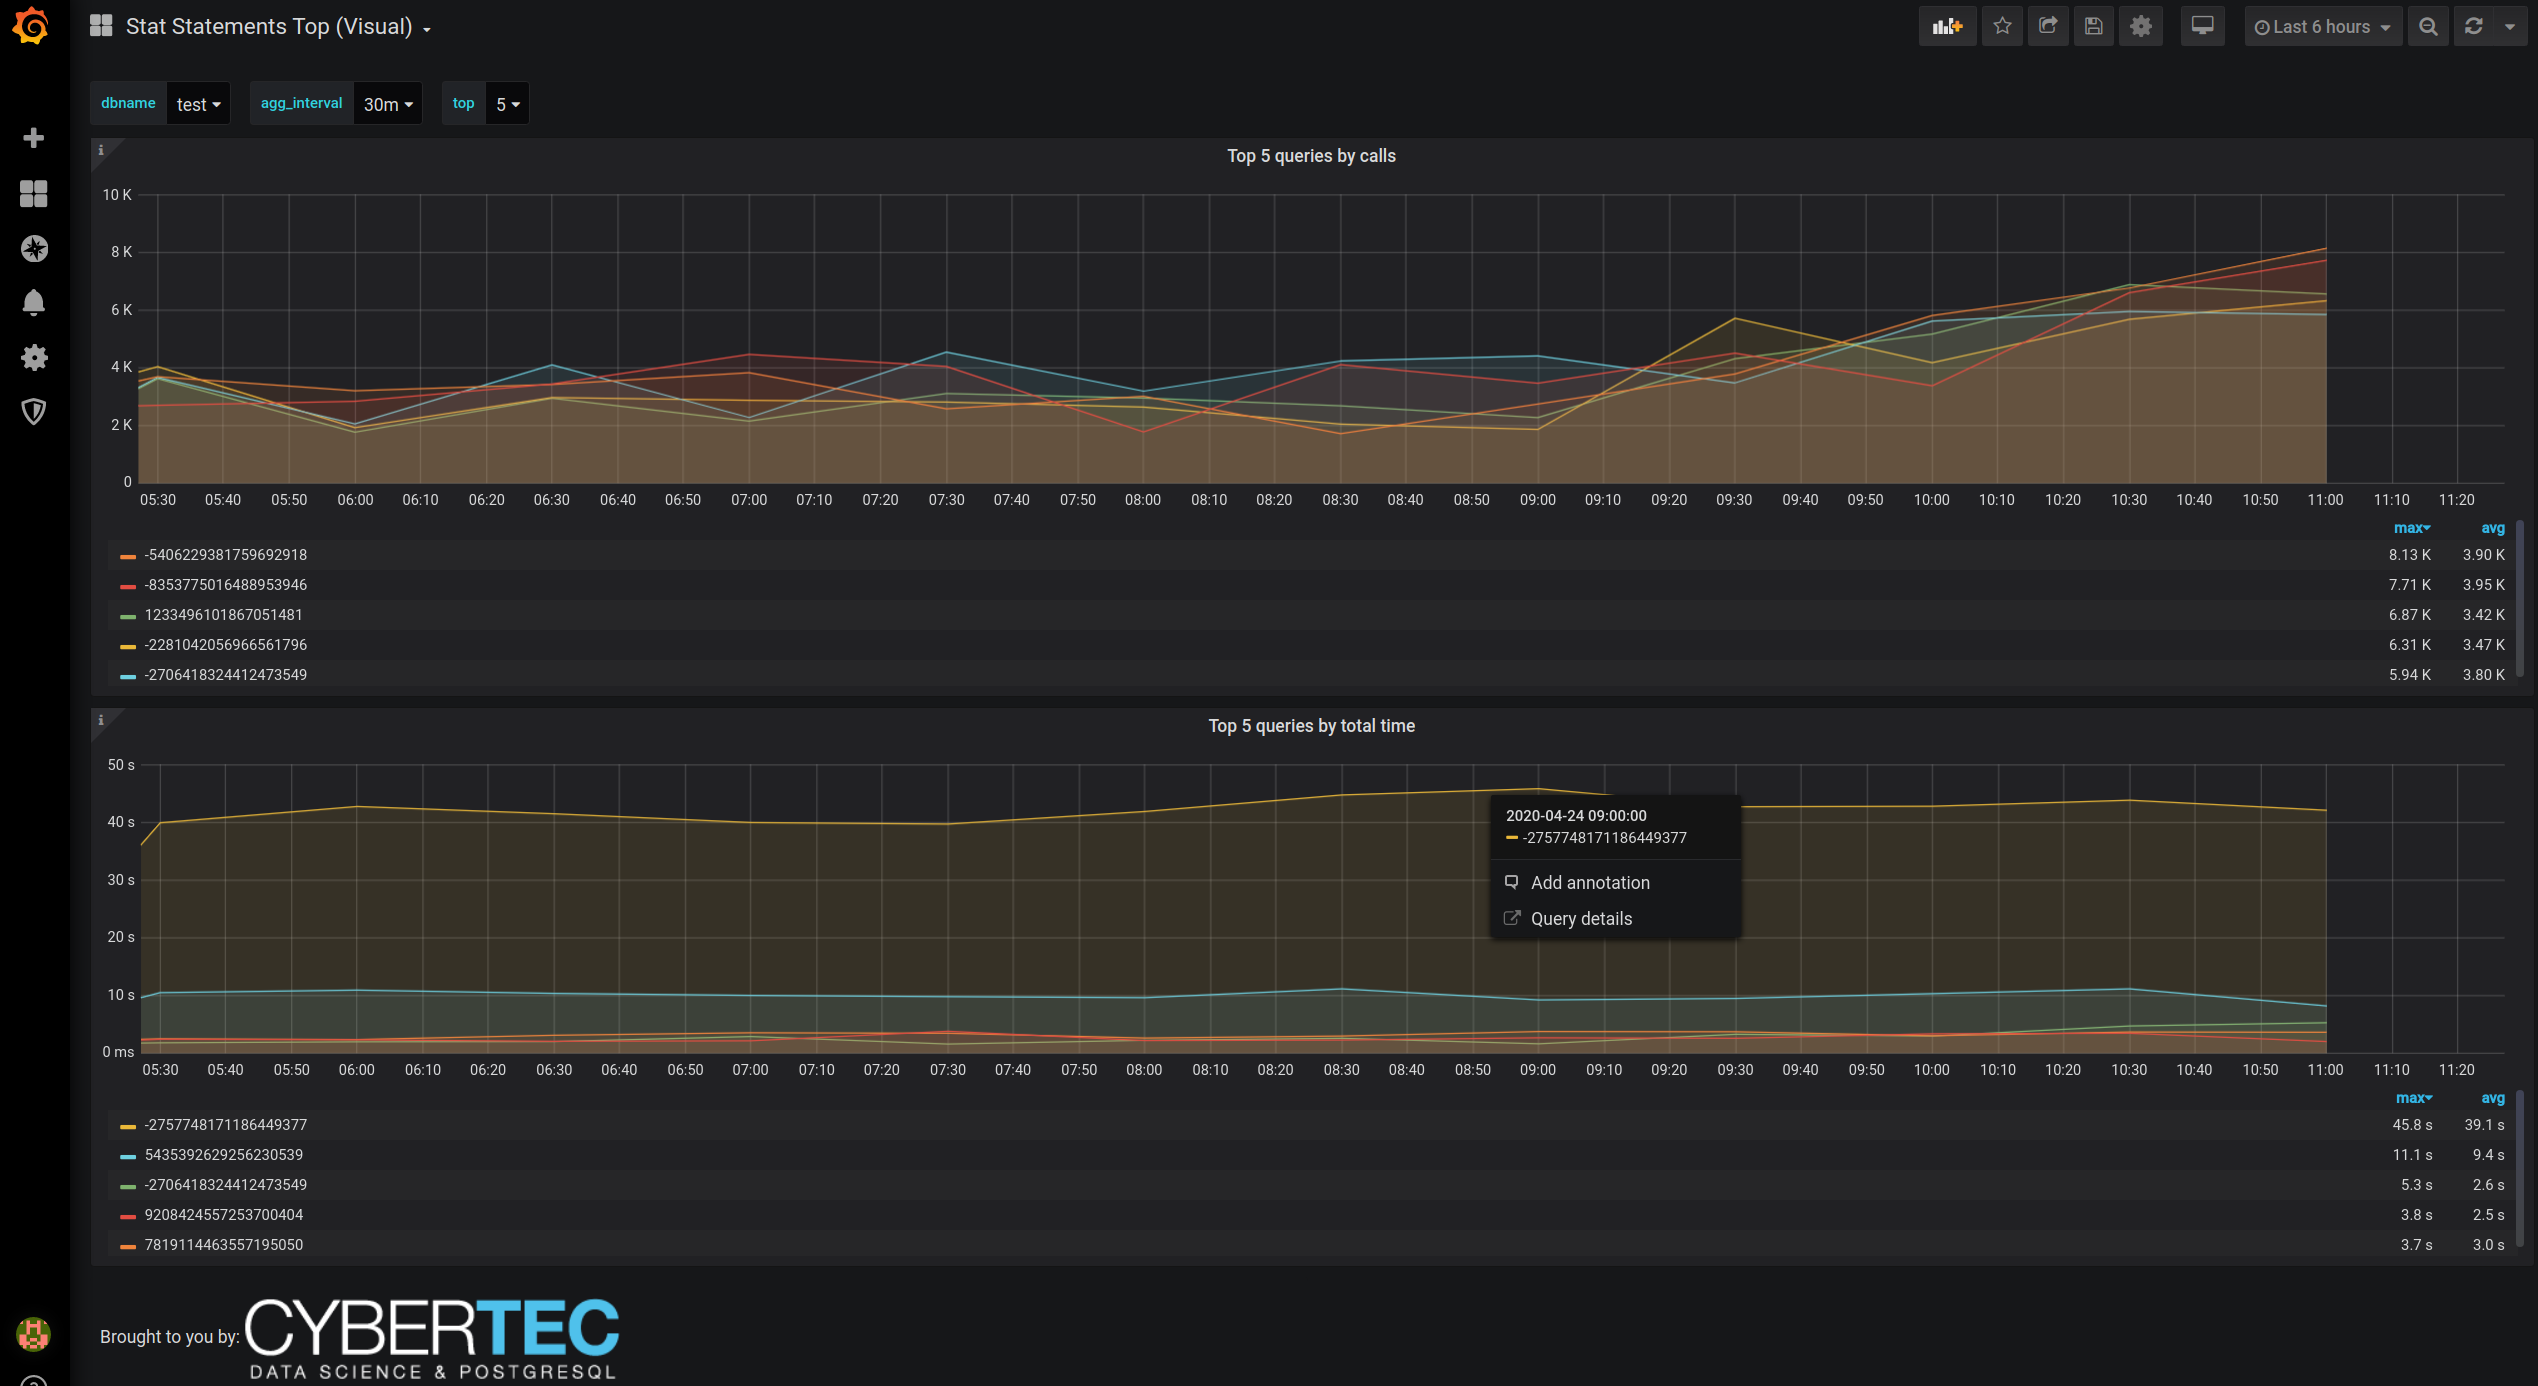
Task: Choose Query details in popup menu
Action: pos(1581,919)
